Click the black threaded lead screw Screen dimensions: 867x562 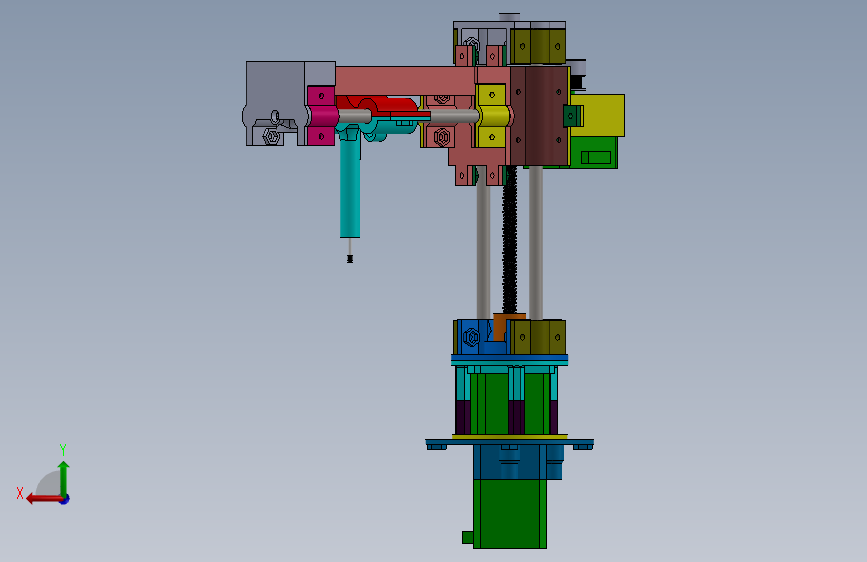pyautogui.click(x=510, y=241)
